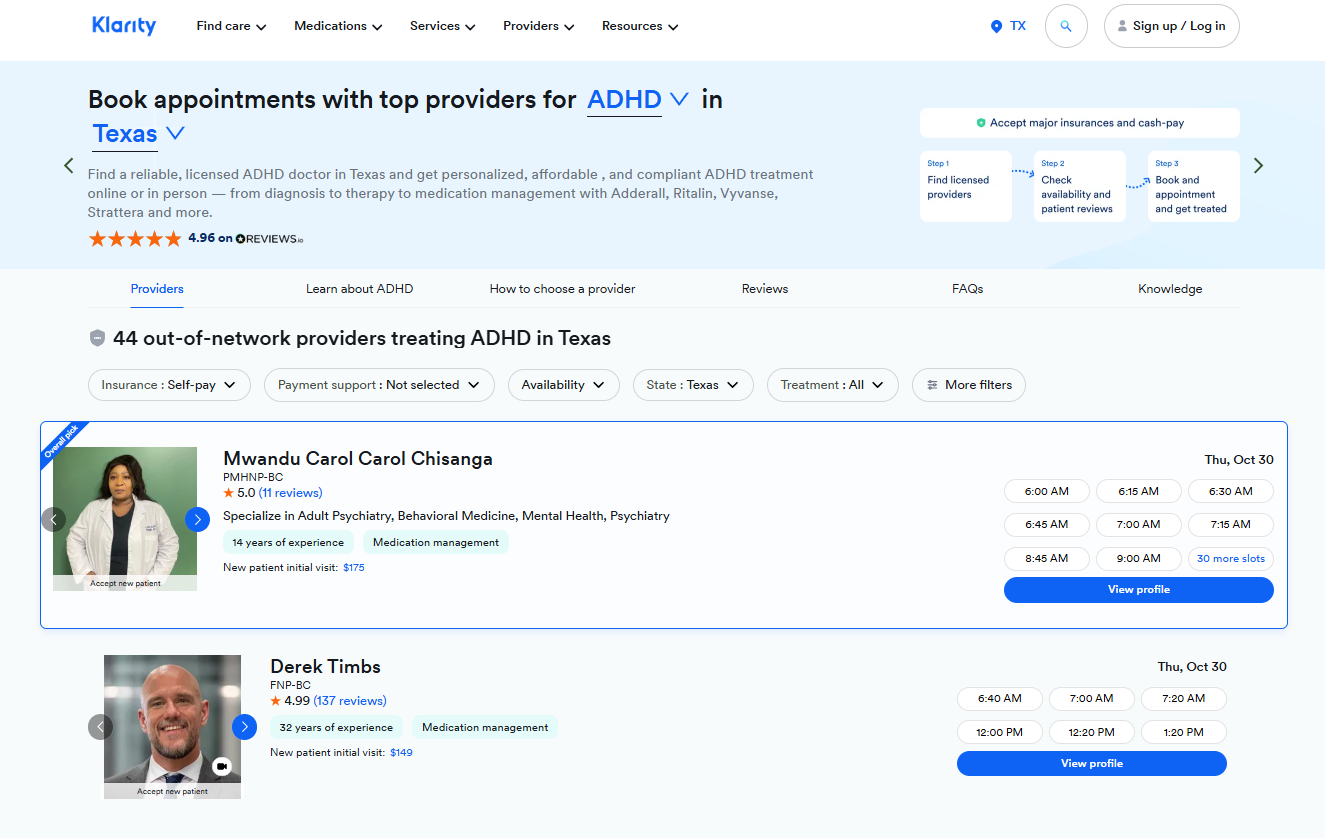The width and height of the screenshot is (1325, 838).
Task: Show previous photo of Mwandu Chisanga
Action: tap(54, 519)
